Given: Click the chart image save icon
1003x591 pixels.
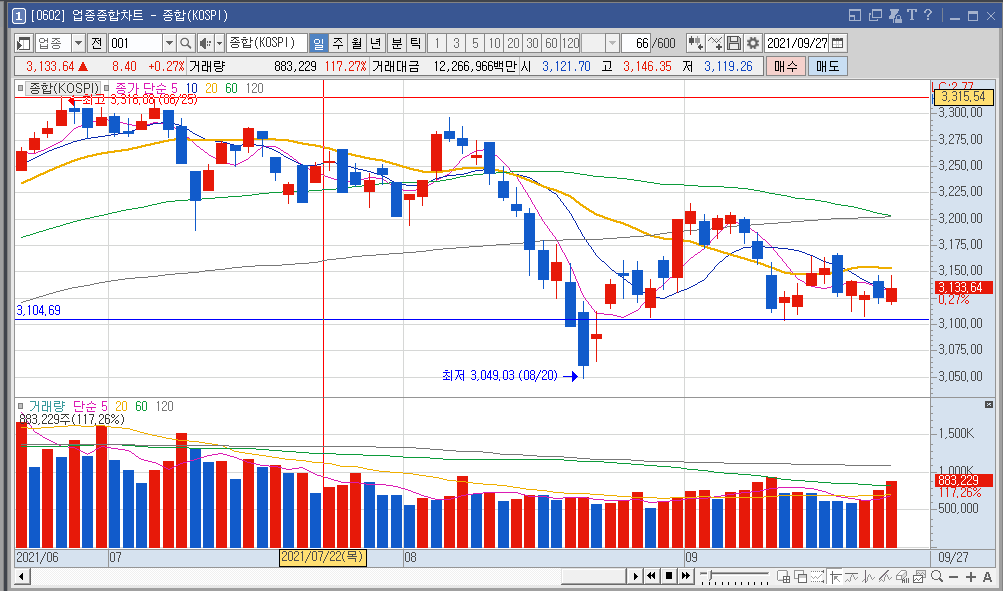Looking at the screenshot, I should [x=920, y=576].
